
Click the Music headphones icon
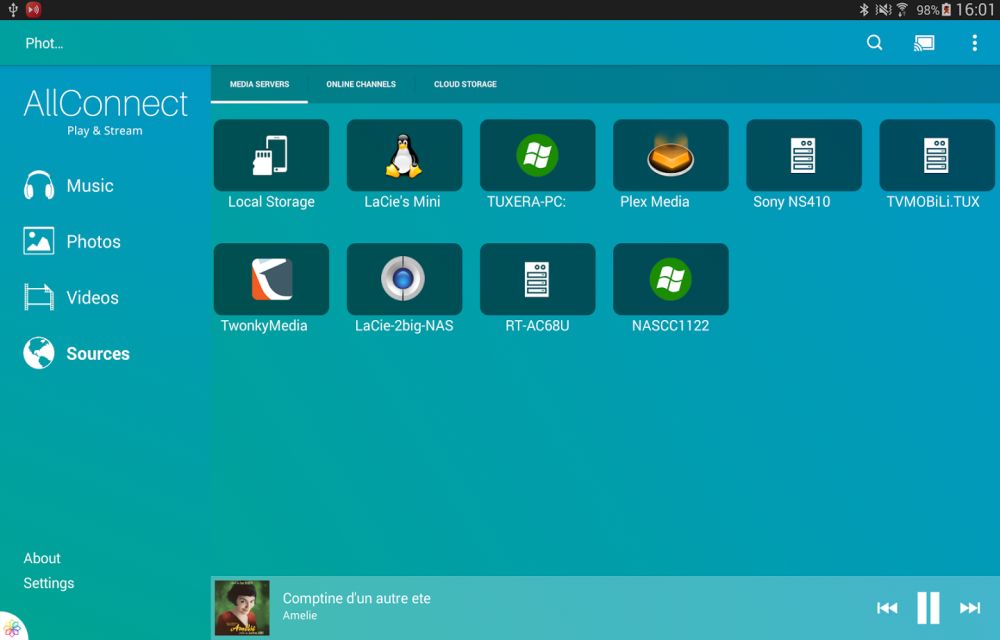[39, 185]
